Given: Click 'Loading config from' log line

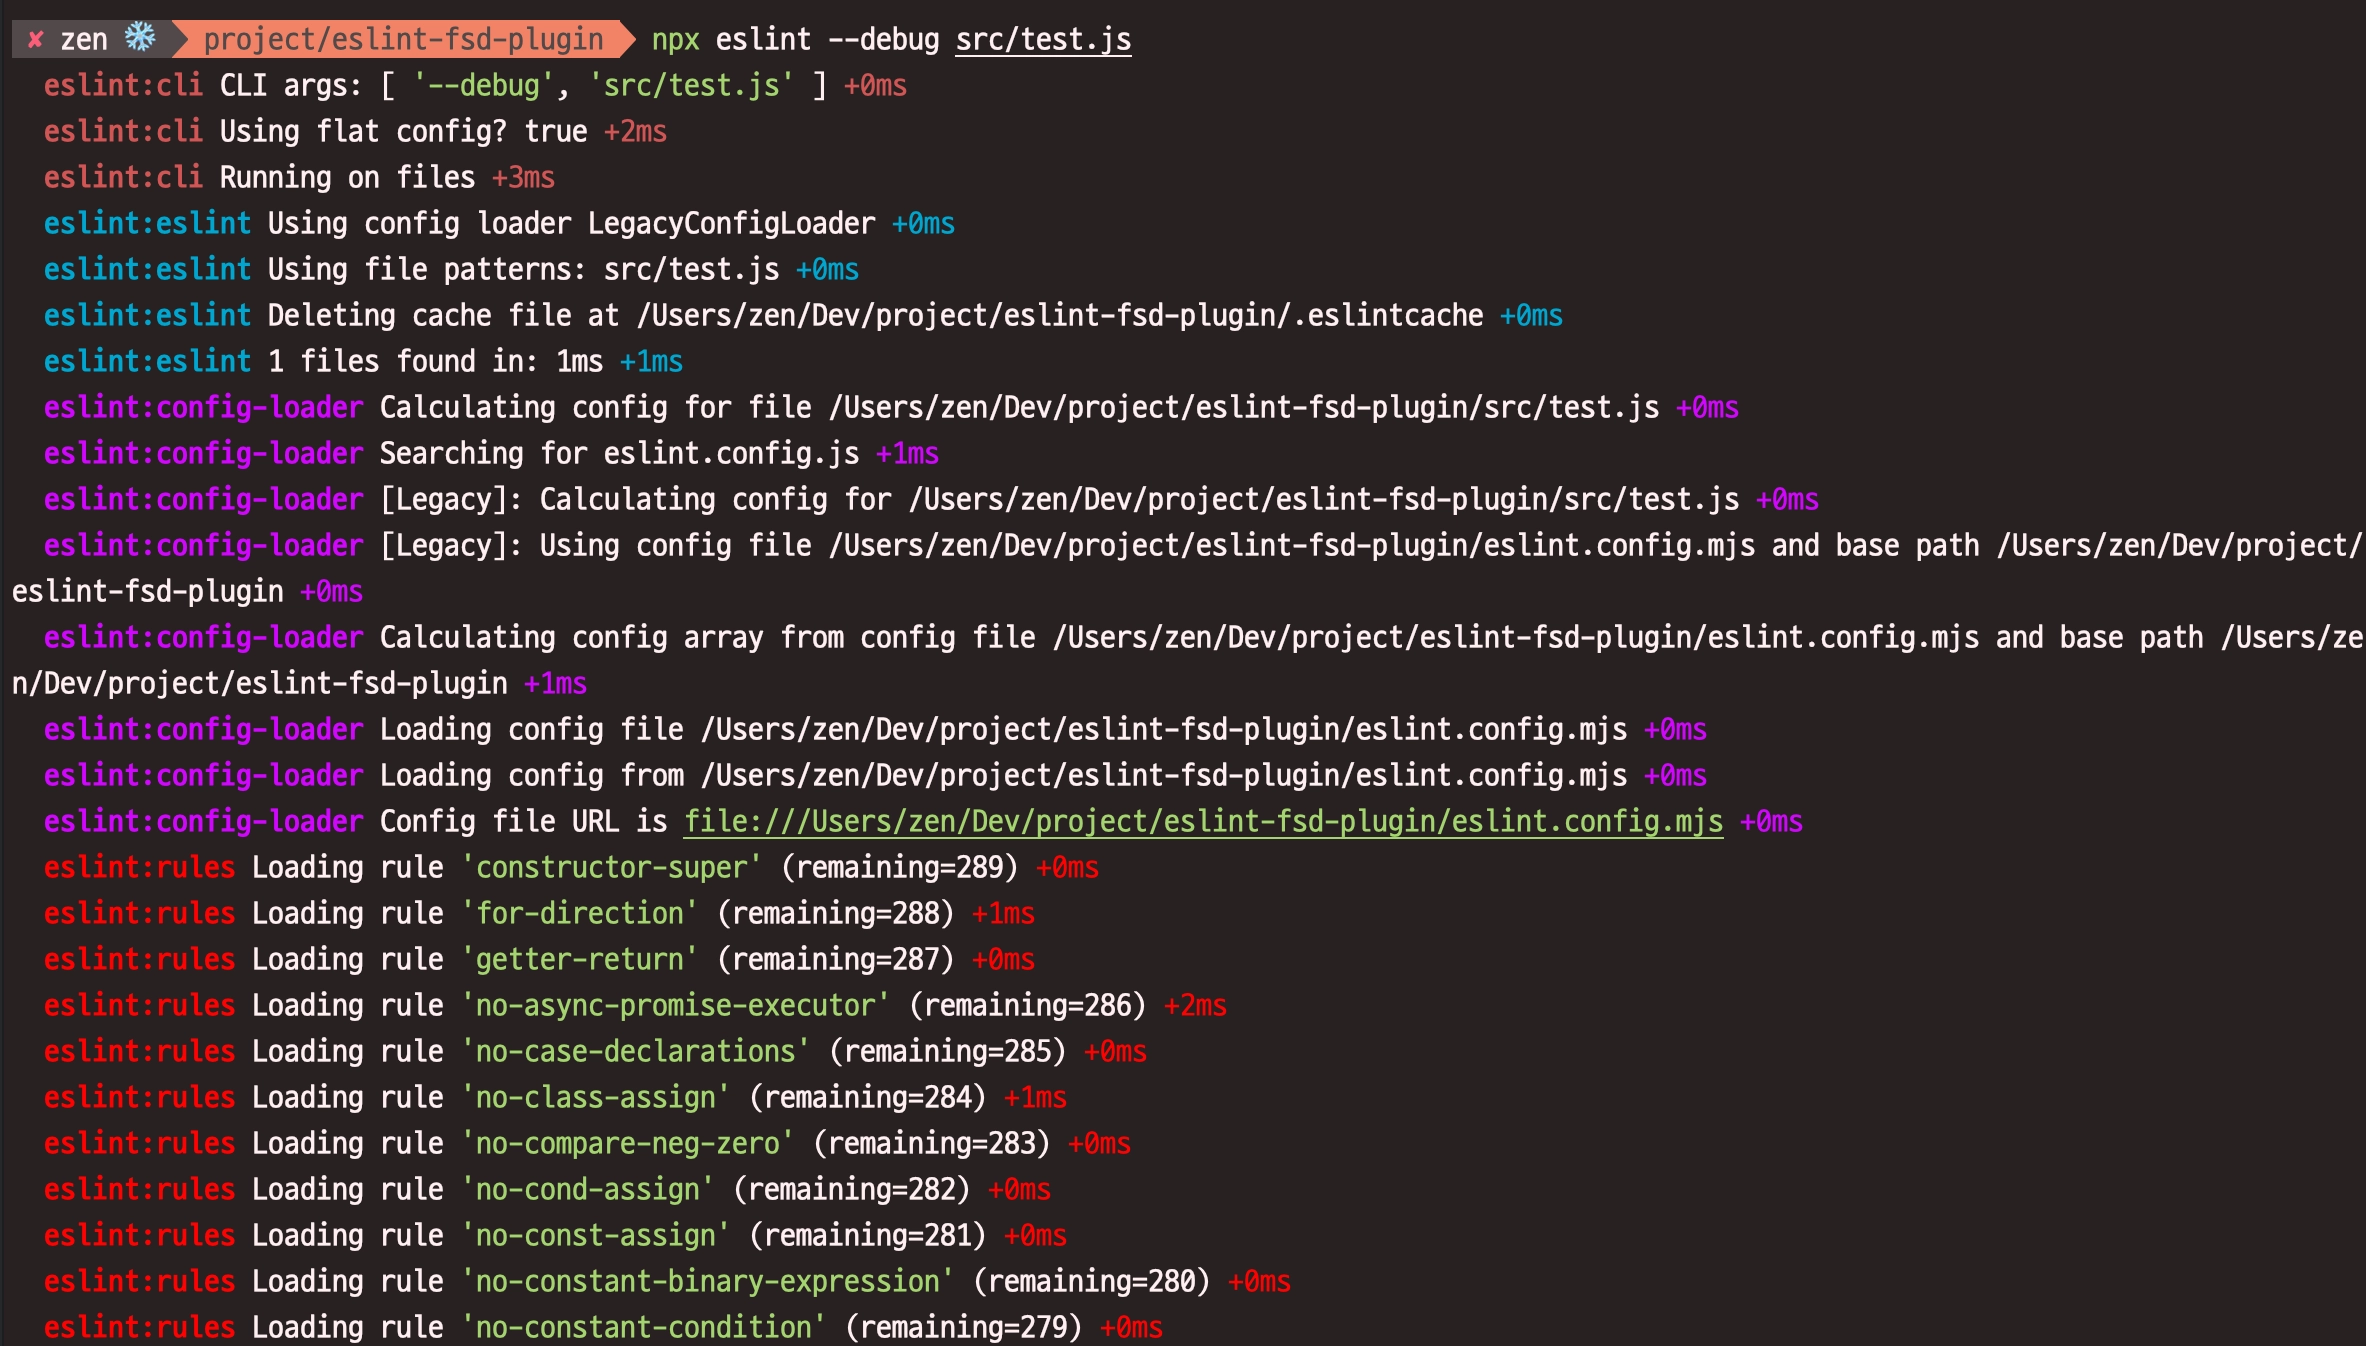Looking at the screenshot, I should pyautogui.click(x=875, y=776).
